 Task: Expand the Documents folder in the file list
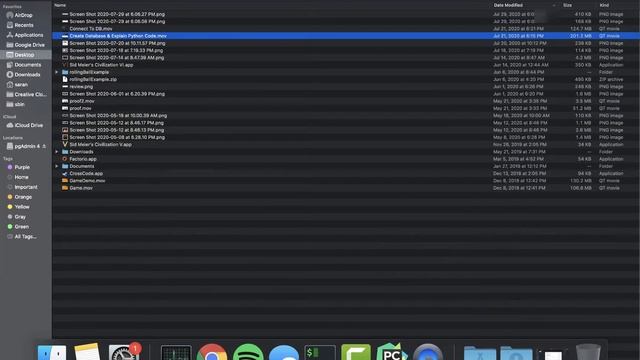(57, 166)
